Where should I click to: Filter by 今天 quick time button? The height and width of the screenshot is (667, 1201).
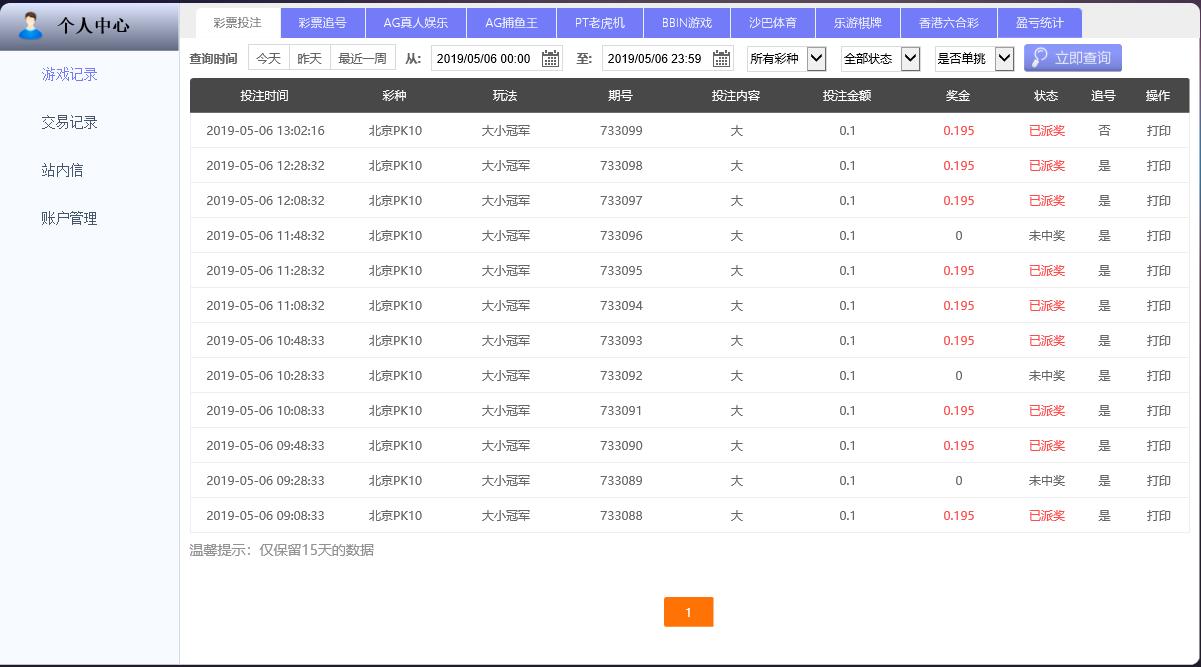269,59
